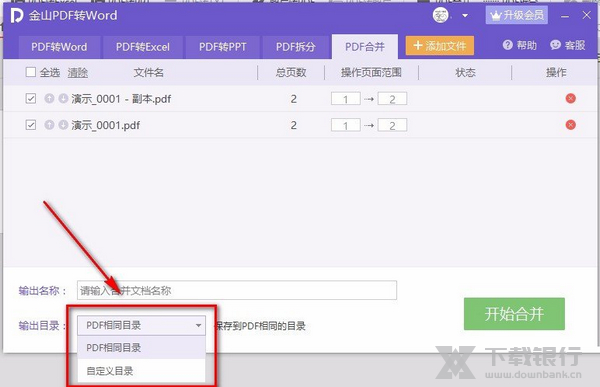The height and width of the screenshot is (387, 600).
Task: Edit start page field for 演示_0001 - 副本.pdf
Action: (346, 99)
